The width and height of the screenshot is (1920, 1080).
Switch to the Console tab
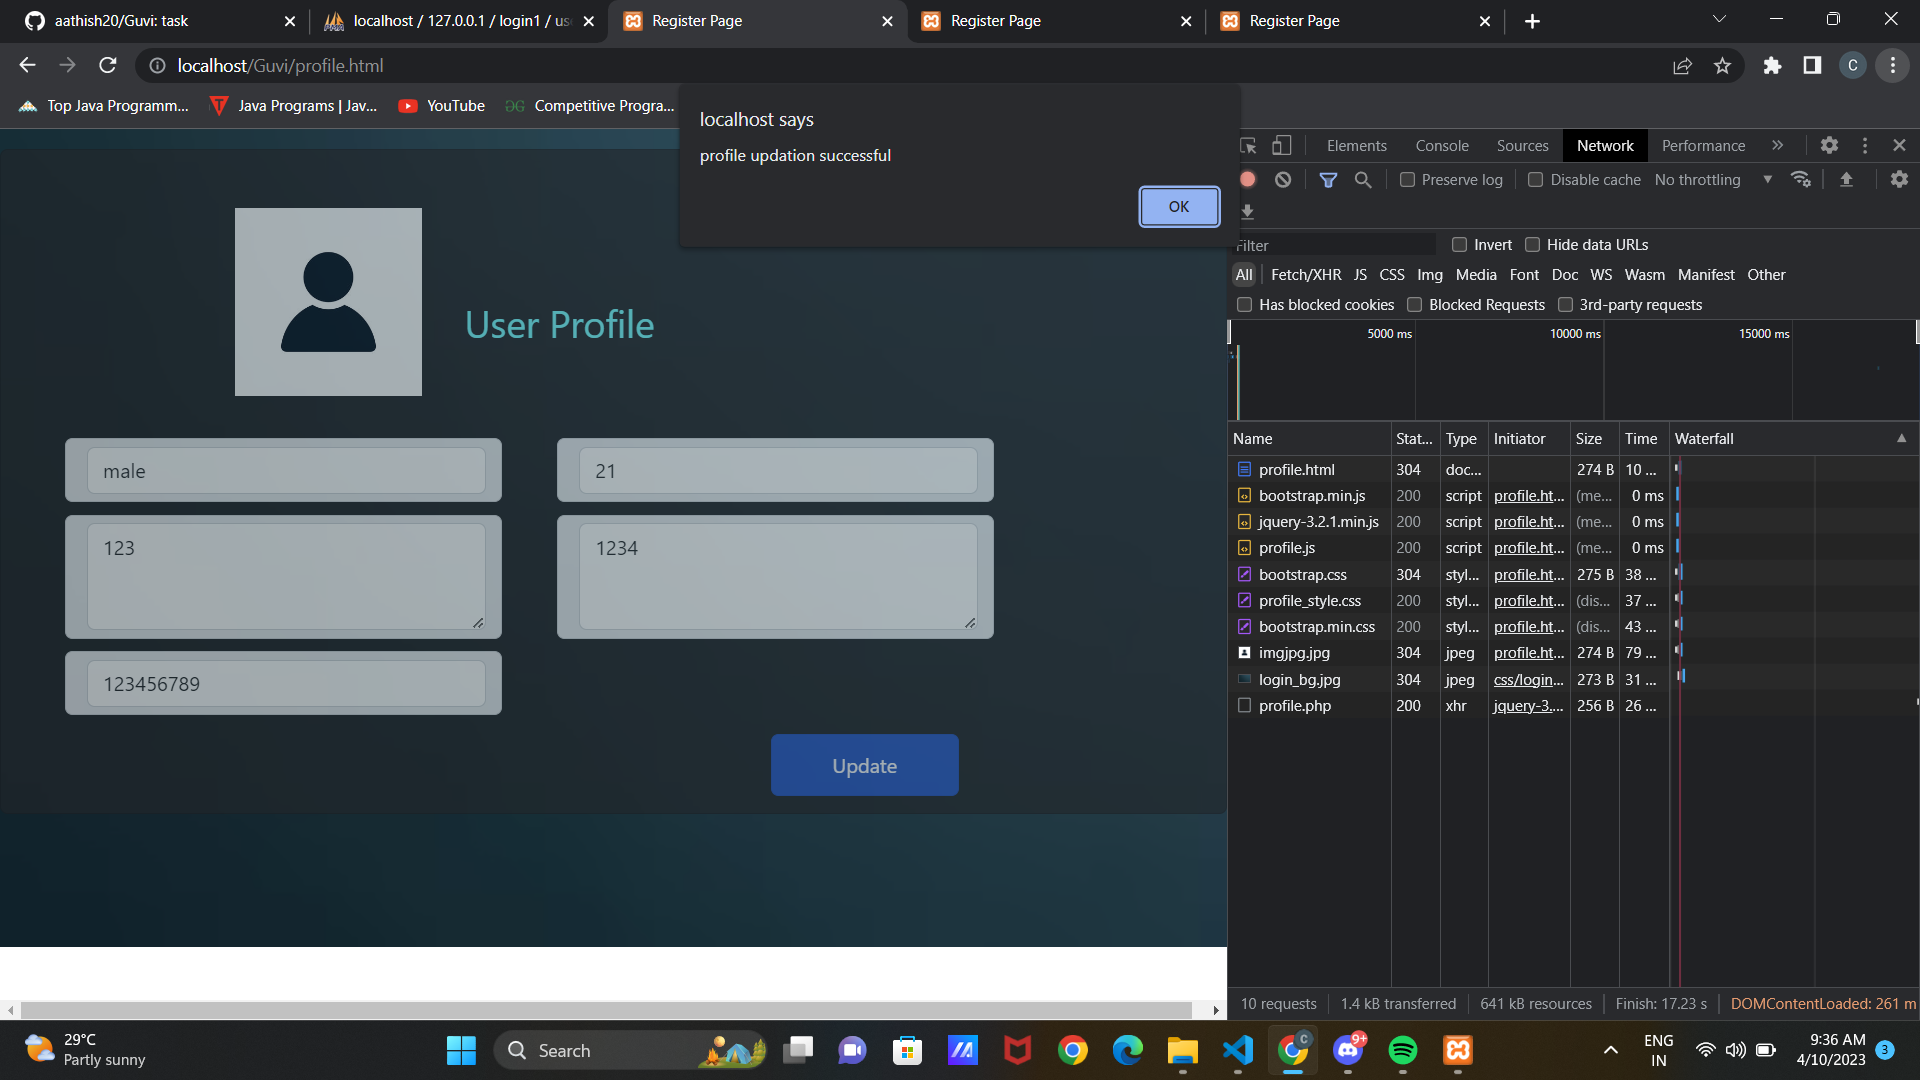pyautogui.click(x=1441, y=145)
